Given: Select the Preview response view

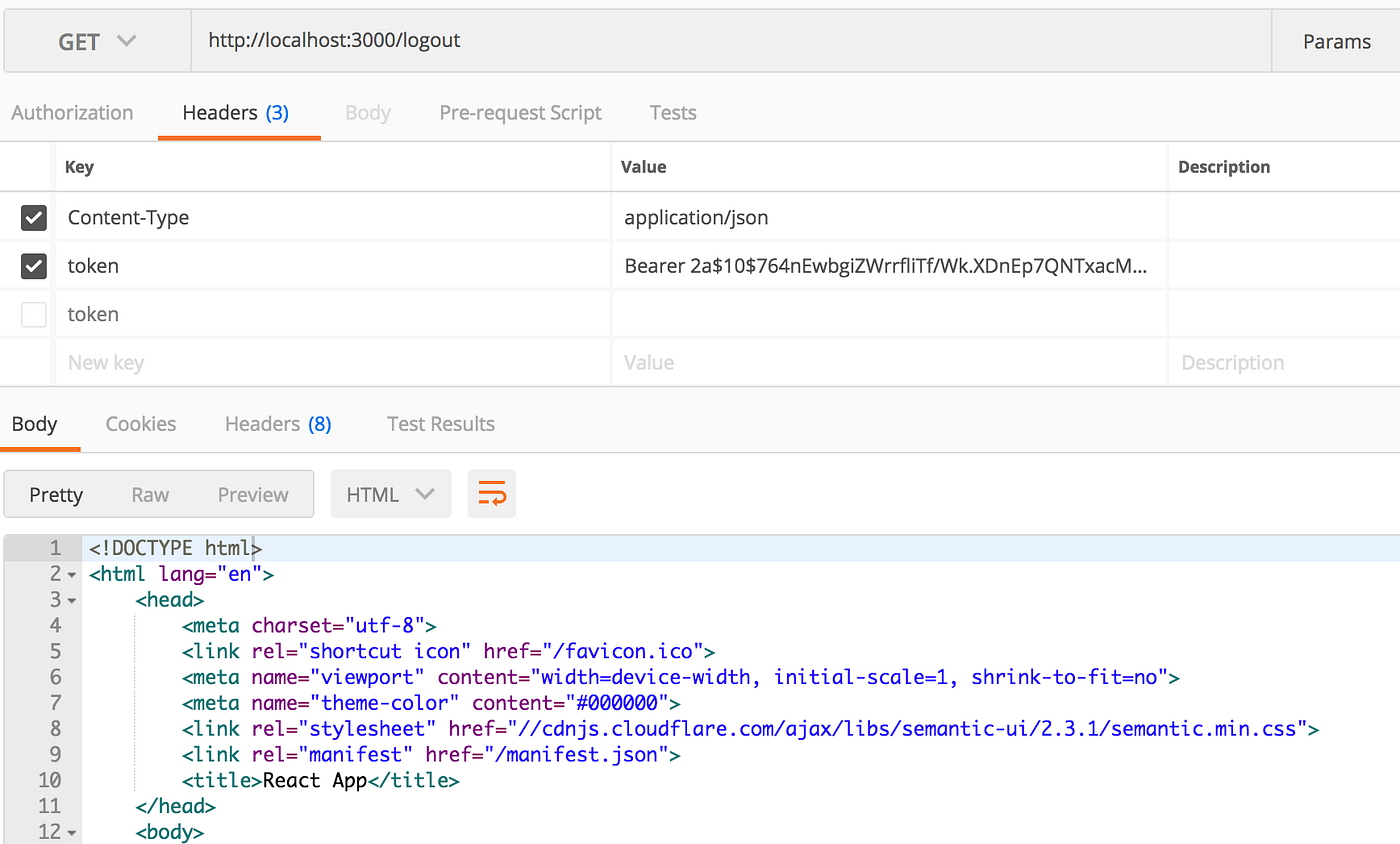Looking at the screenshot, I should pos(252,493).
